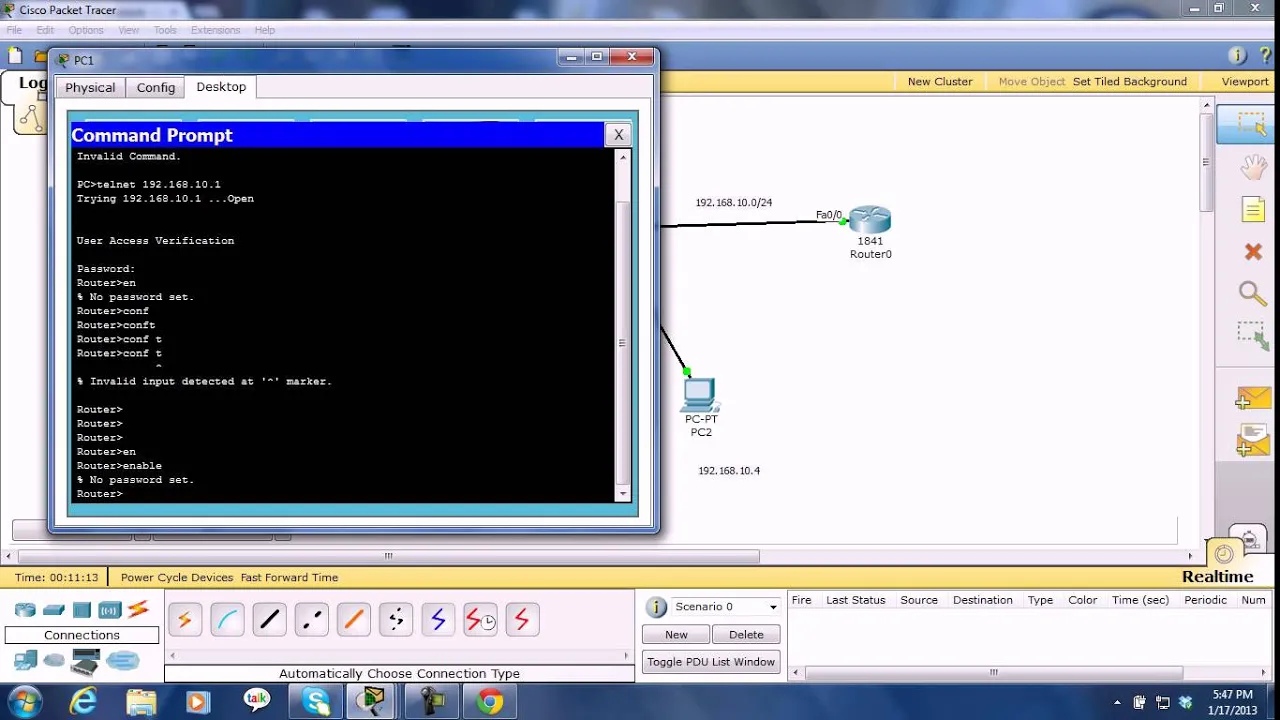Switch to the Desktop tab in PC1
This screenshot has width=1280, height=720.
click(221, 87)
